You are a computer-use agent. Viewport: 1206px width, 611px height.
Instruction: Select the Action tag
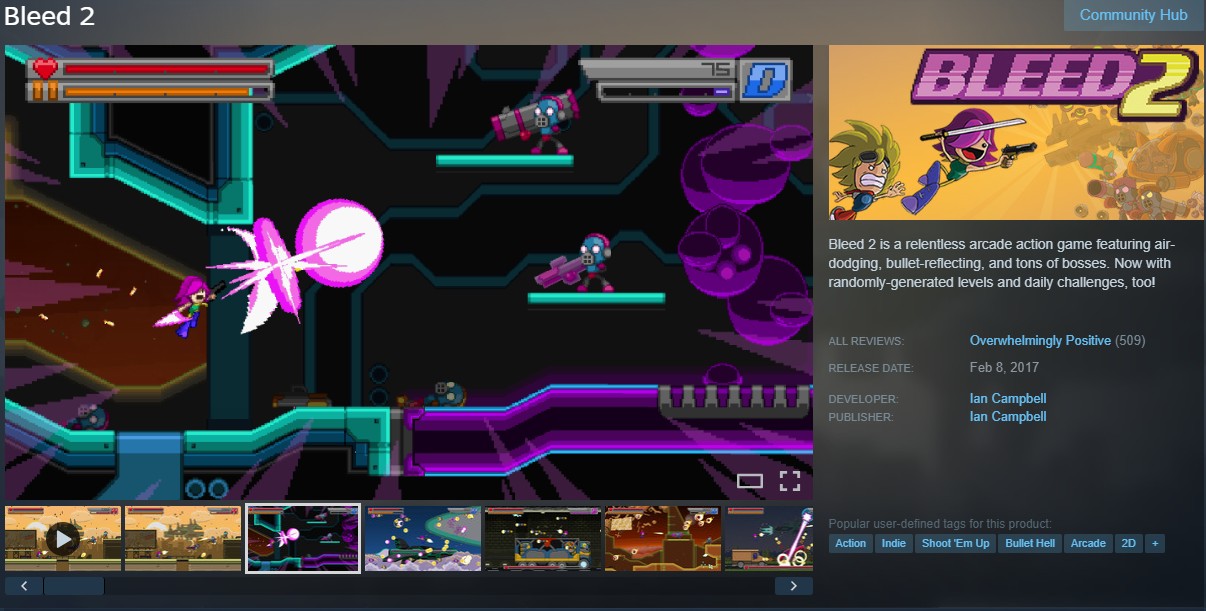(x=851, y=543)
